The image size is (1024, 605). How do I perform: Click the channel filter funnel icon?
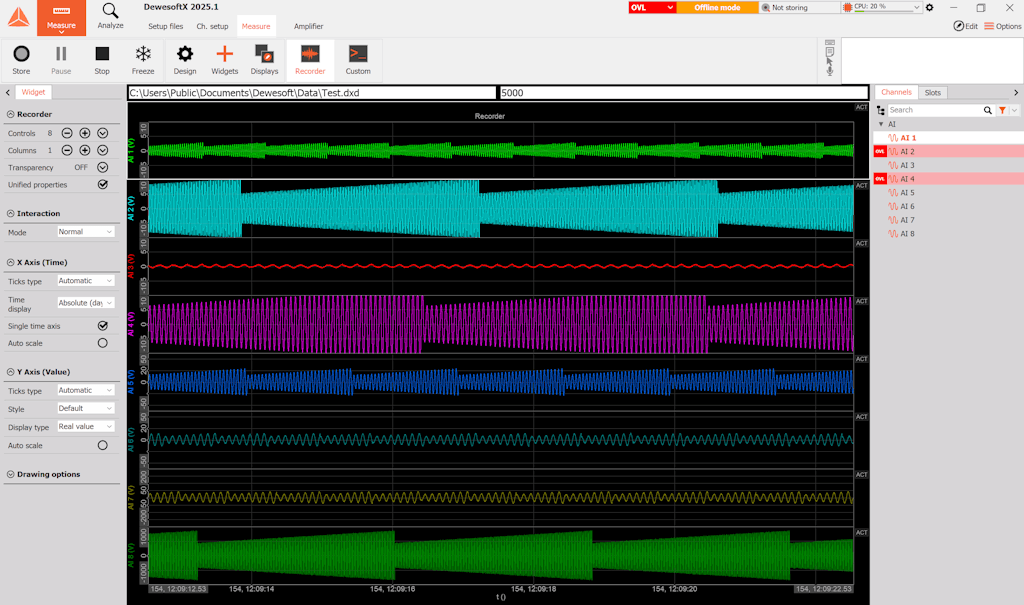coord(1002,110)
